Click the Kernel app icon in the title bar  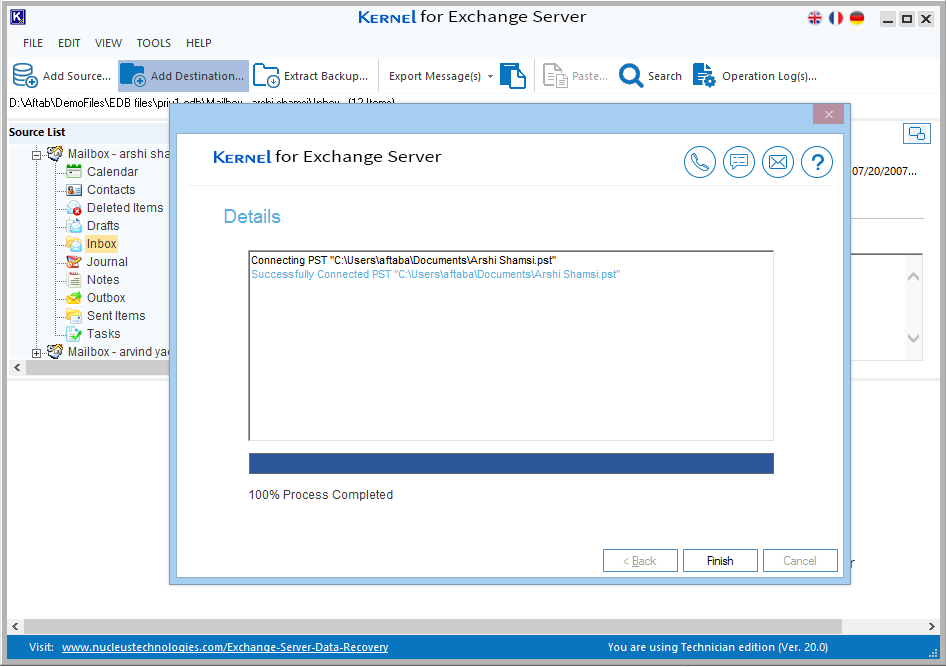click(18, 17)
